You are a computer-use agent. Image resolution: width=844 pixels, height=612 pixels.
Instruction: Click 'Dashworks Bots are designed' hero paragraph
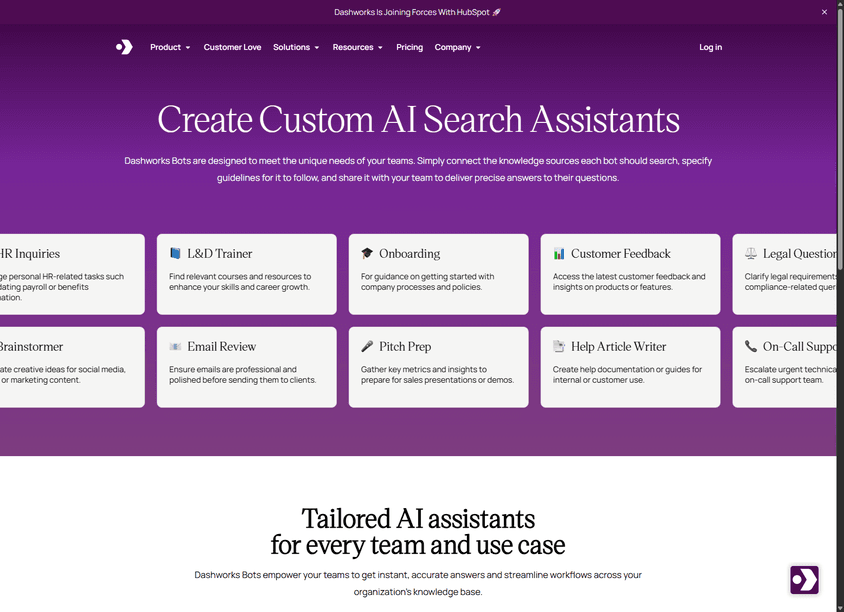(x=418, y=169)
